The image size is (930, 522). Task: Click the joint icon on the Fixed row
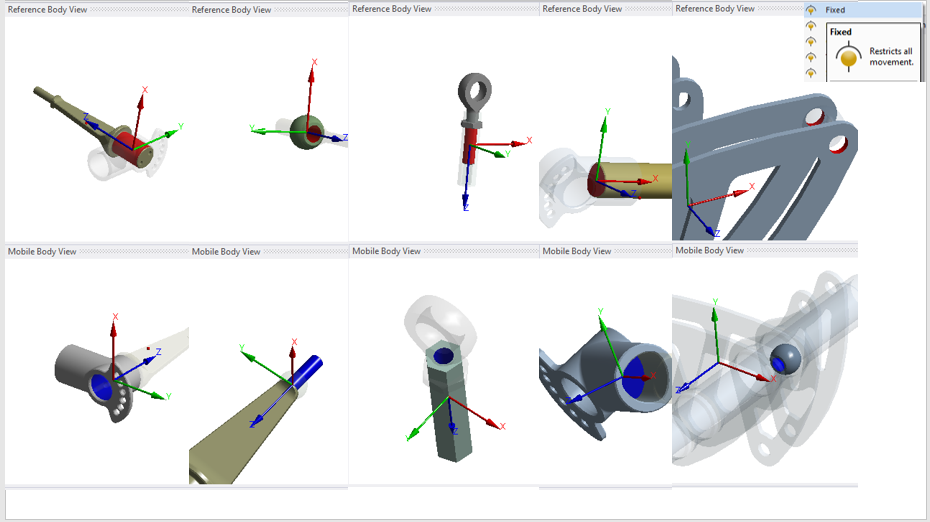(811, 10)
